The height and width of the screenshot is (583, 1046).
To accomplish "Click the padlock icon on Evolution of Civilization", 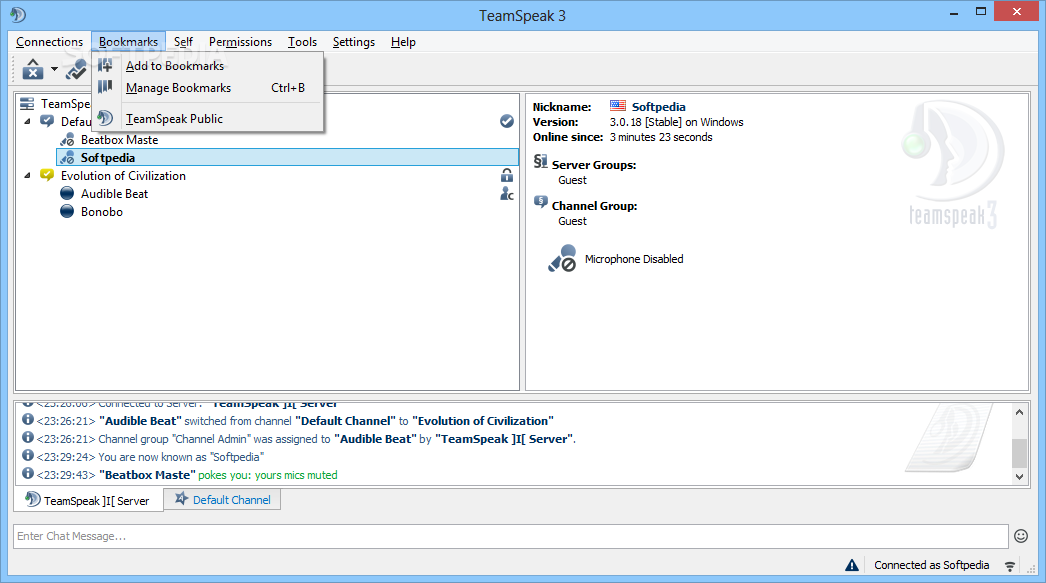I will 507,175.
